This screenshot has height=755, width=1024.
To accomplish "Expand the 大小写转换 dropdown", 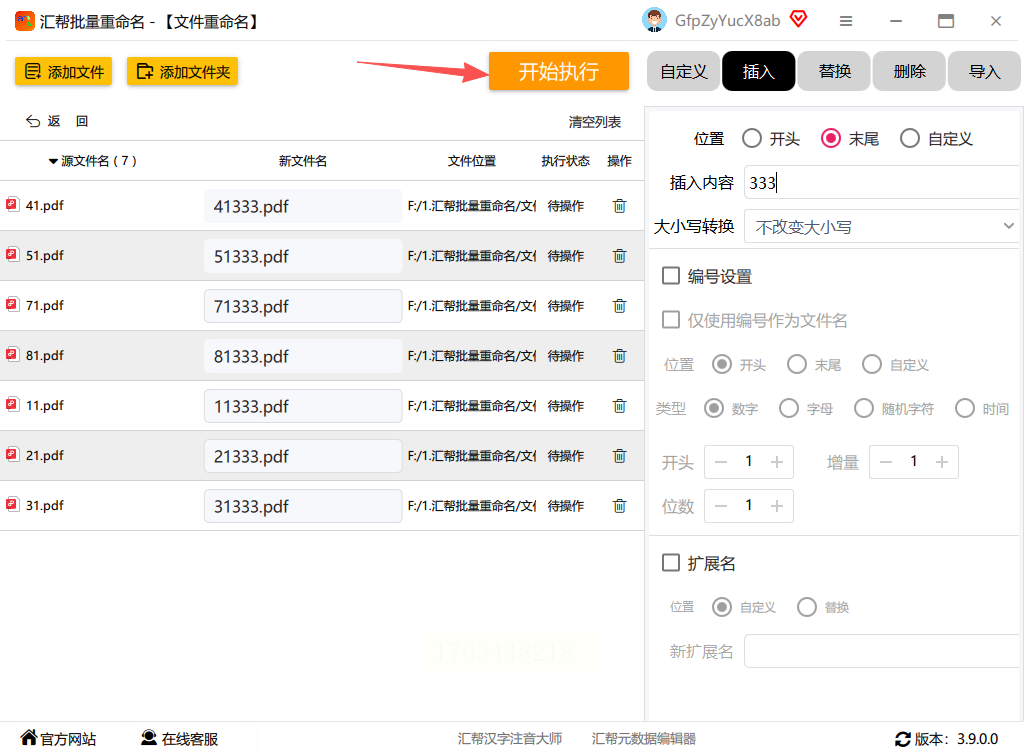I will pos(880,227).
